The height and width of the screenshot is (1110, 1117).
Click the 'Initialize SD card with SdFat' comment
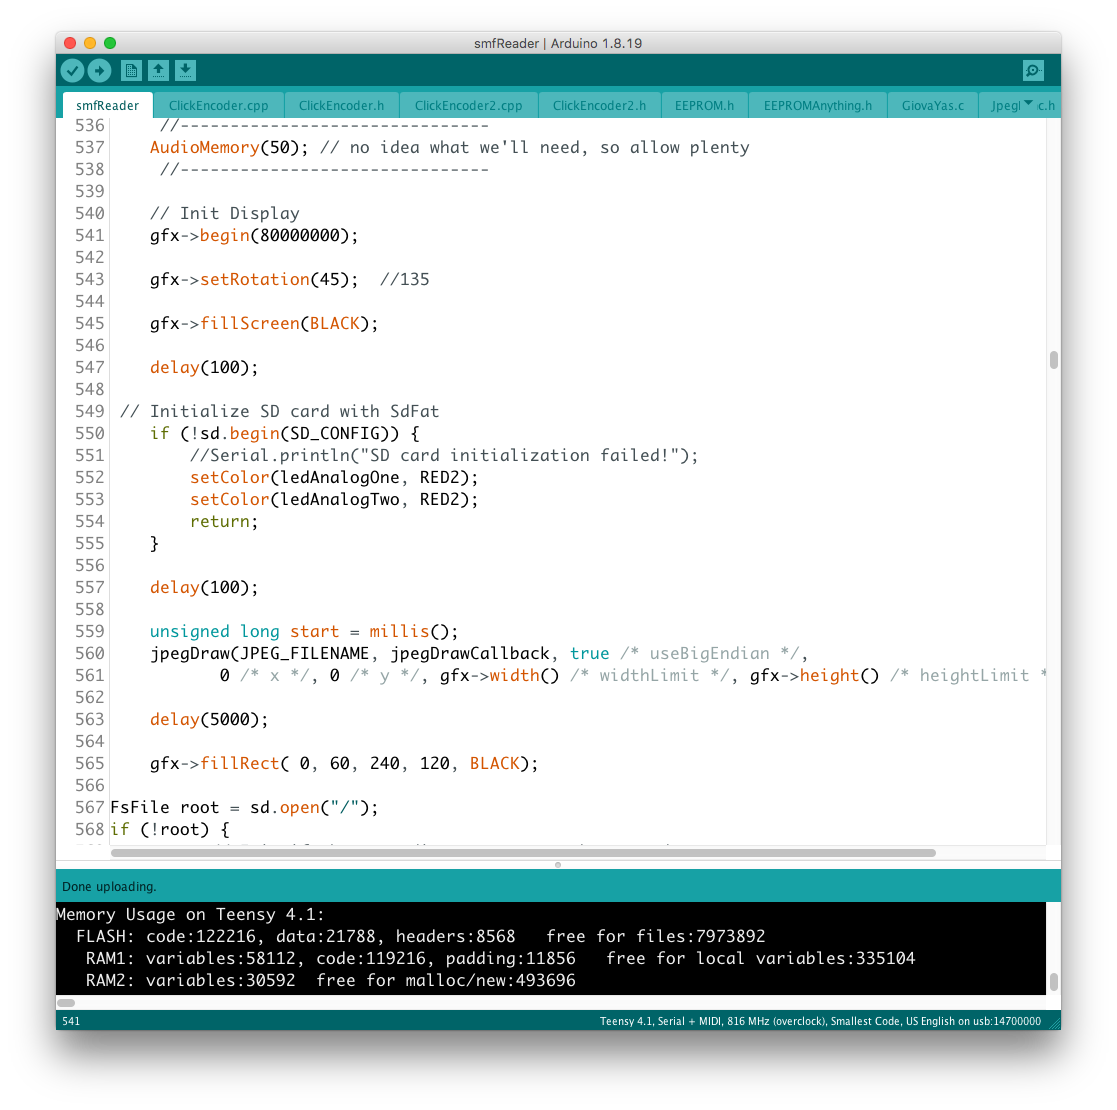click(x=279, y=411)
